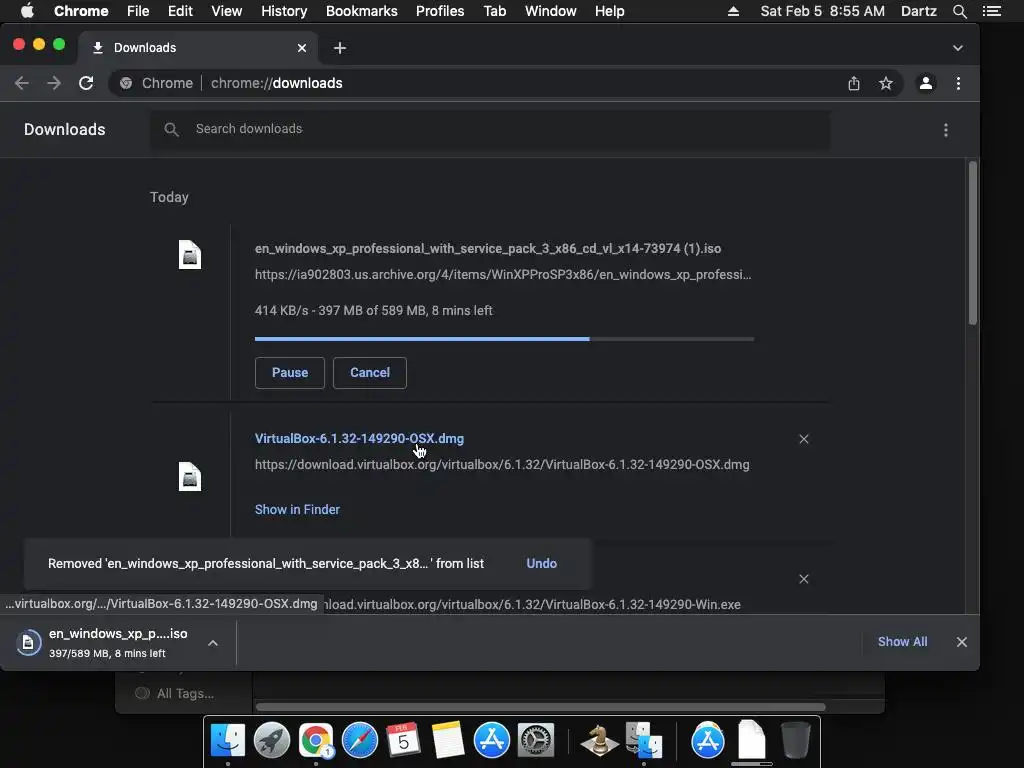This screenshot has width=1024, height=768.
Task: Open the Downloads page more actions menu
Action: click(x=946, y=130)
